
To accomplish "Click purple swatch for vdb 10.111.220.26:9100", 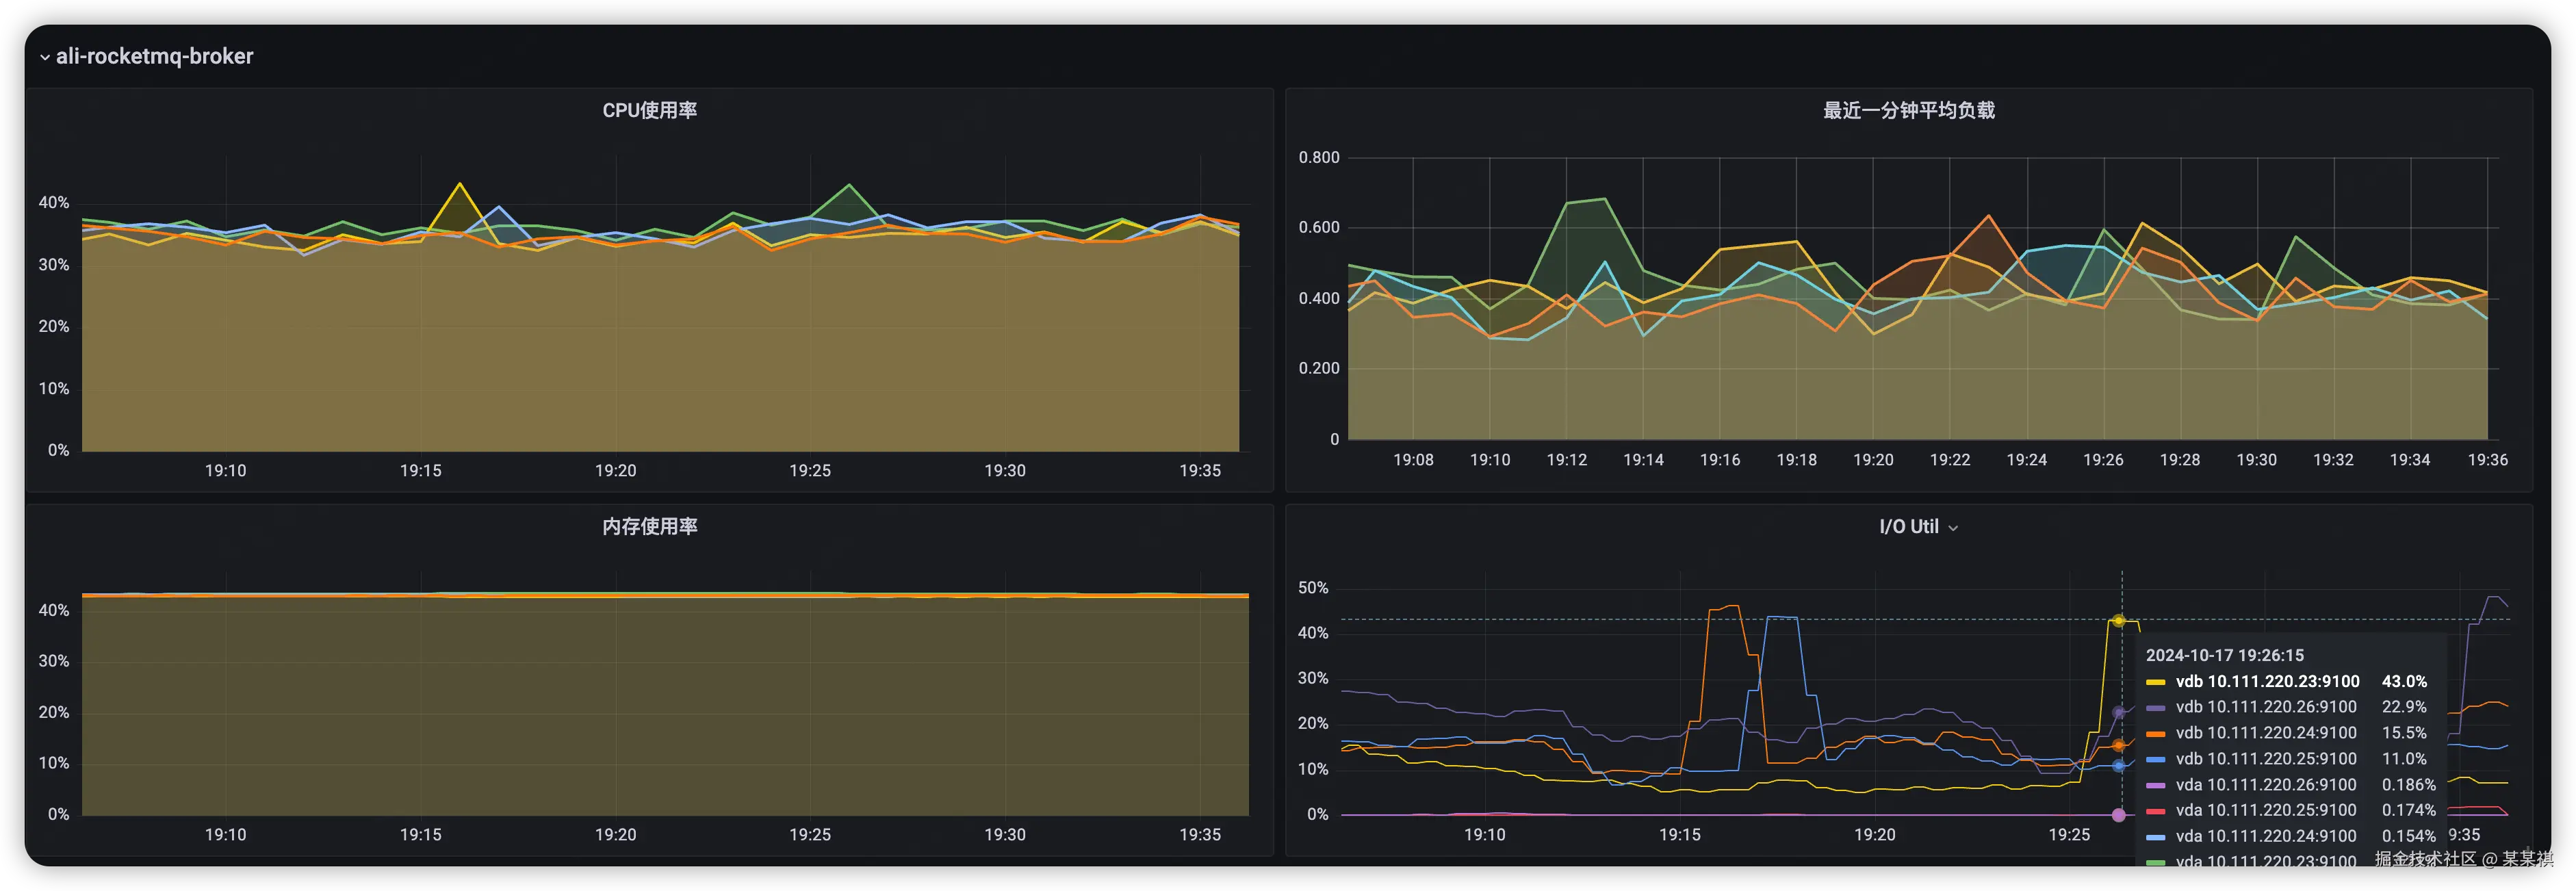I will [x=2155, y=708].
